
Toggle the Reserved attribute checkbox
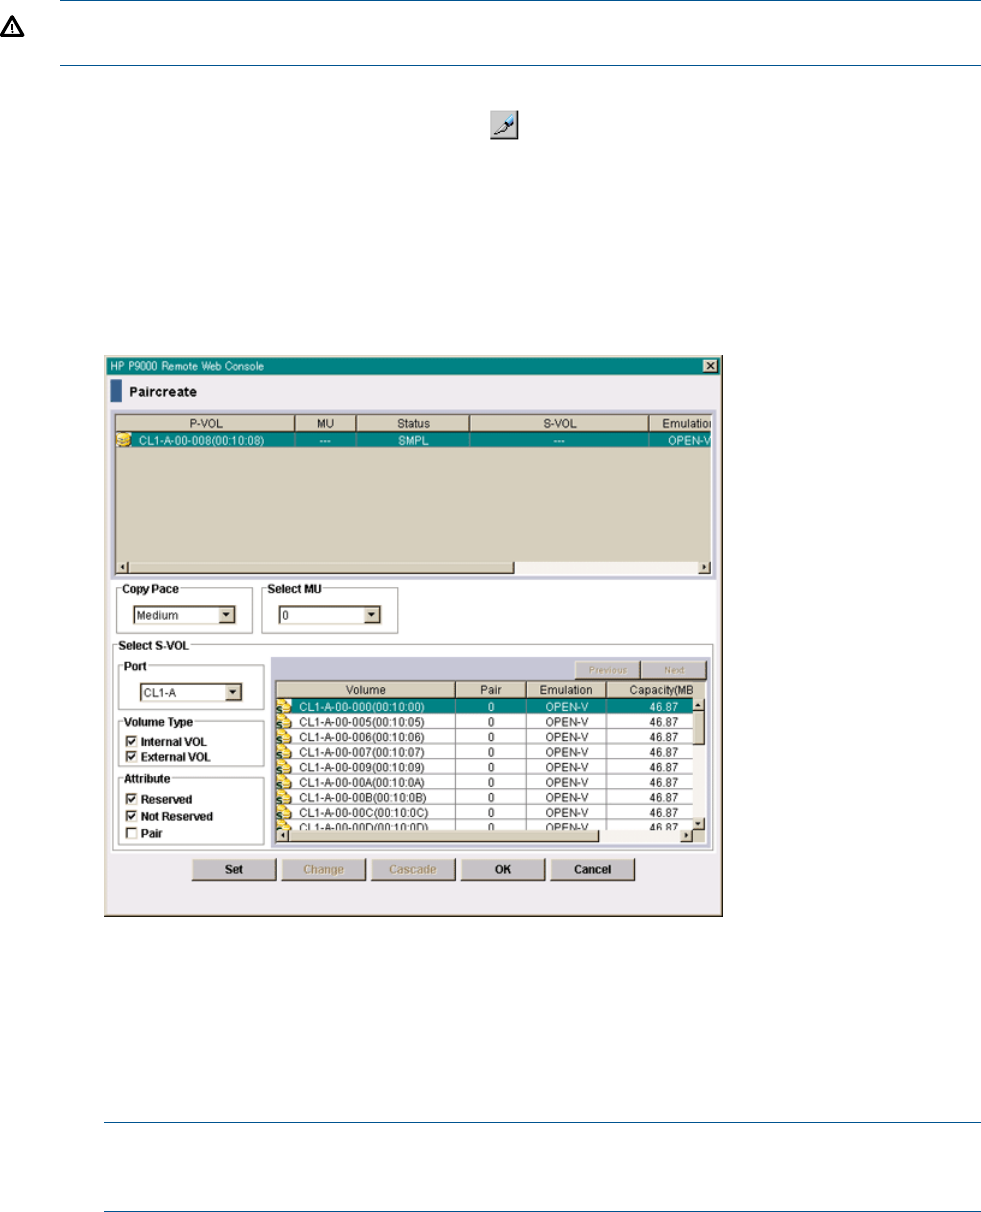click(131, 800)
